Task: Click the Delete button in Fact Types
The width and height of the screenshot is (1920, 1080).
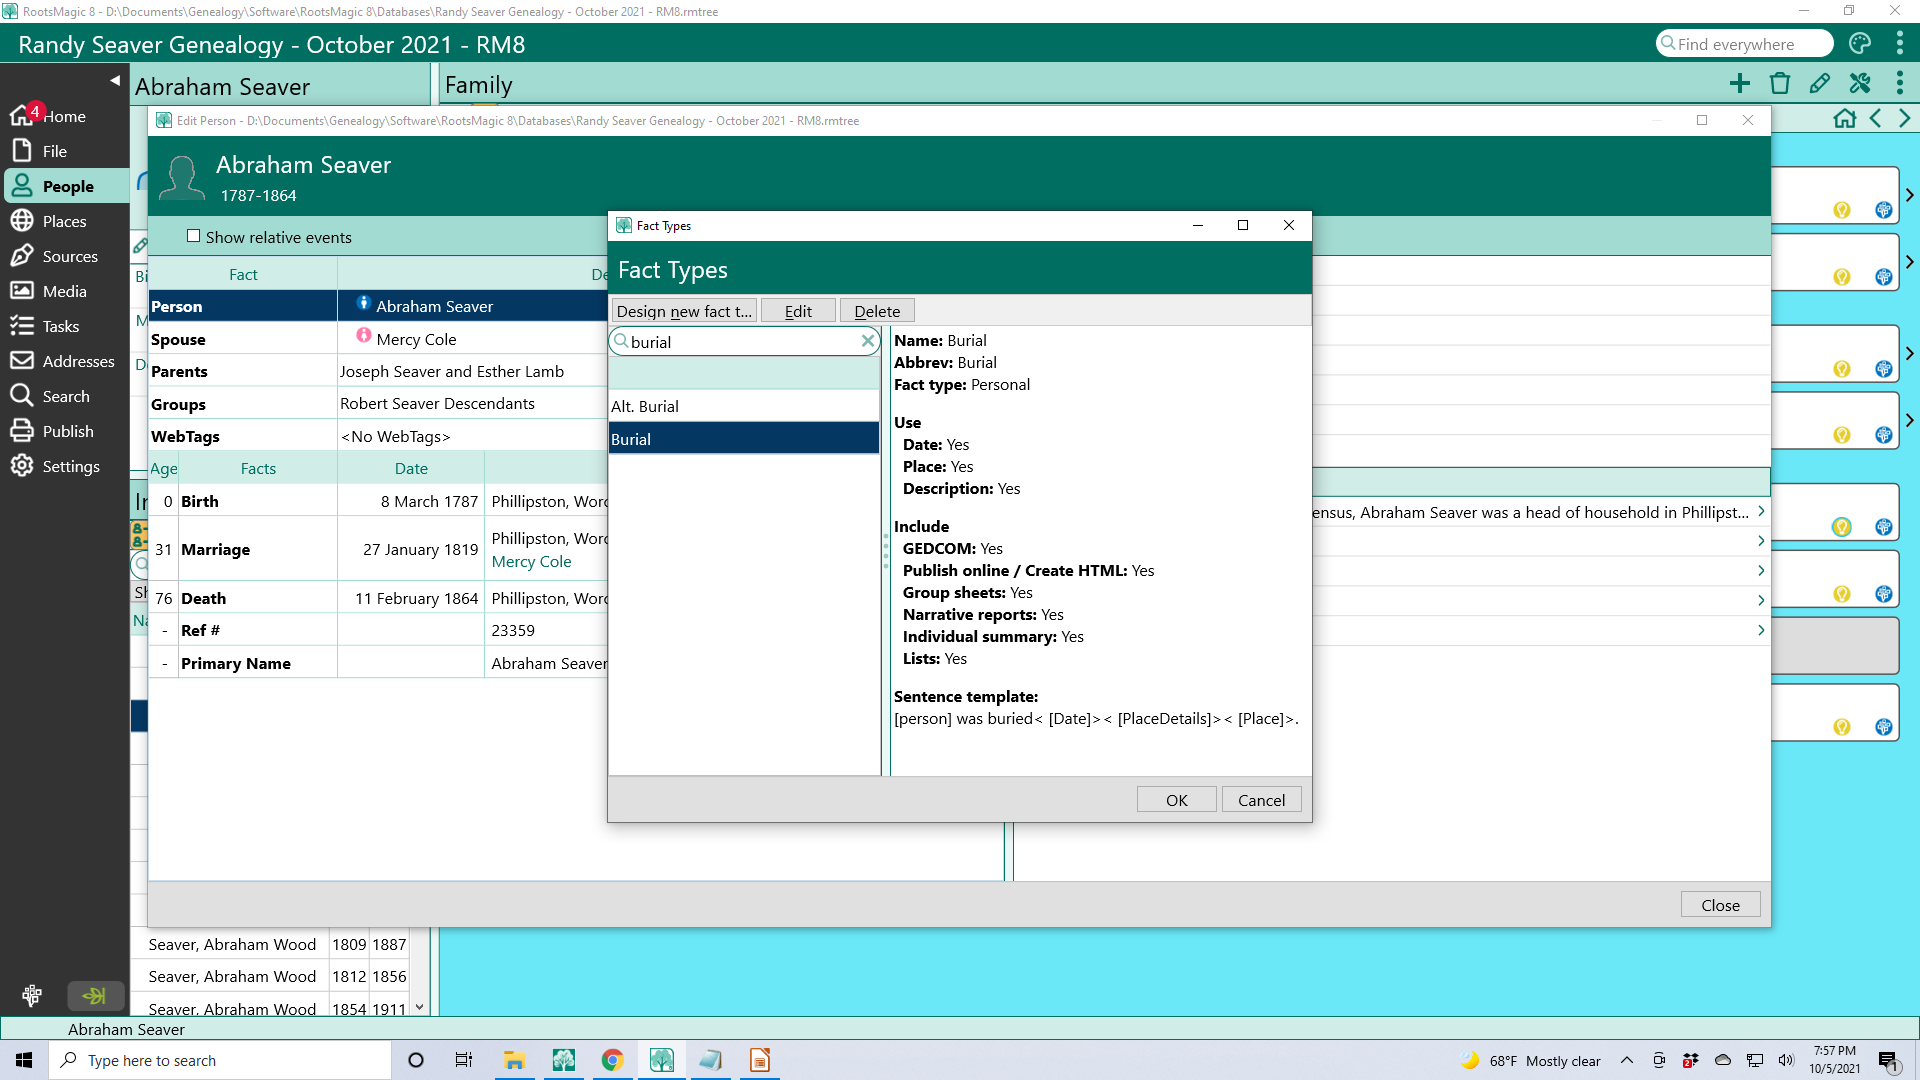Action: [x=877, y=311]
